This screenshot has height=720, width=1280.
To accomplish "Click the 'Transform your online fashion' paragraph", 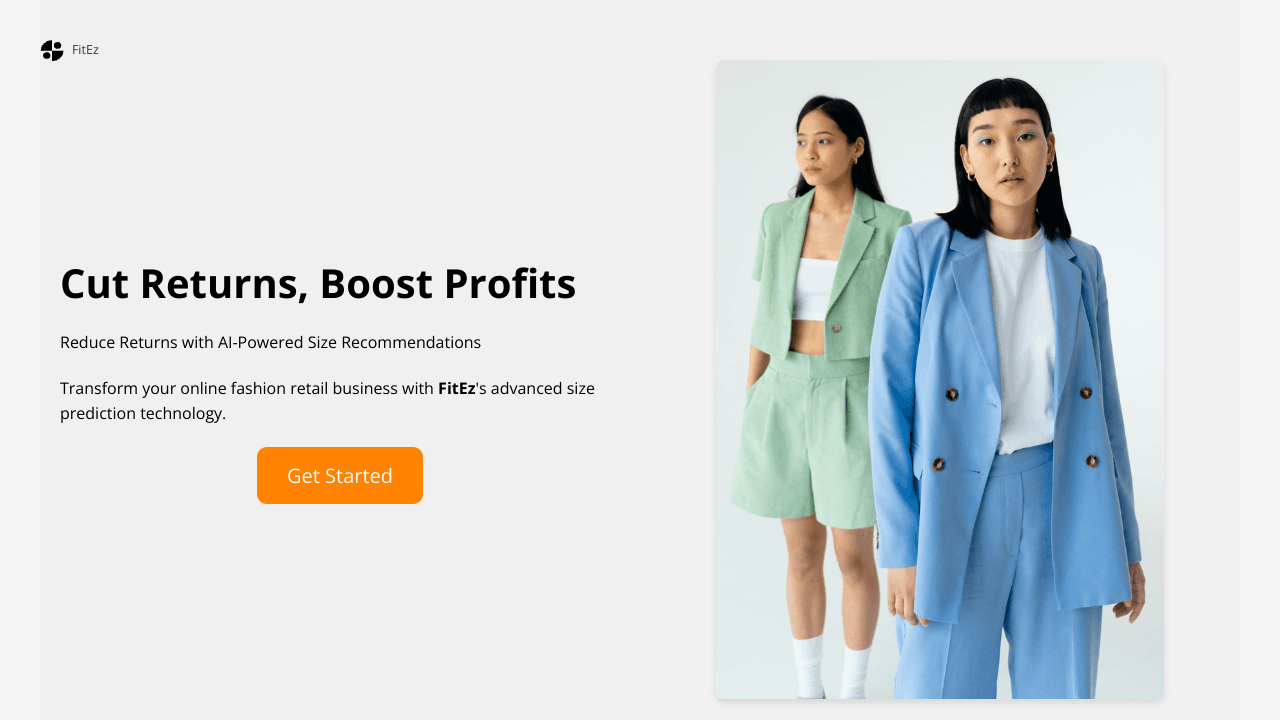I will click(x=327, y=400).
